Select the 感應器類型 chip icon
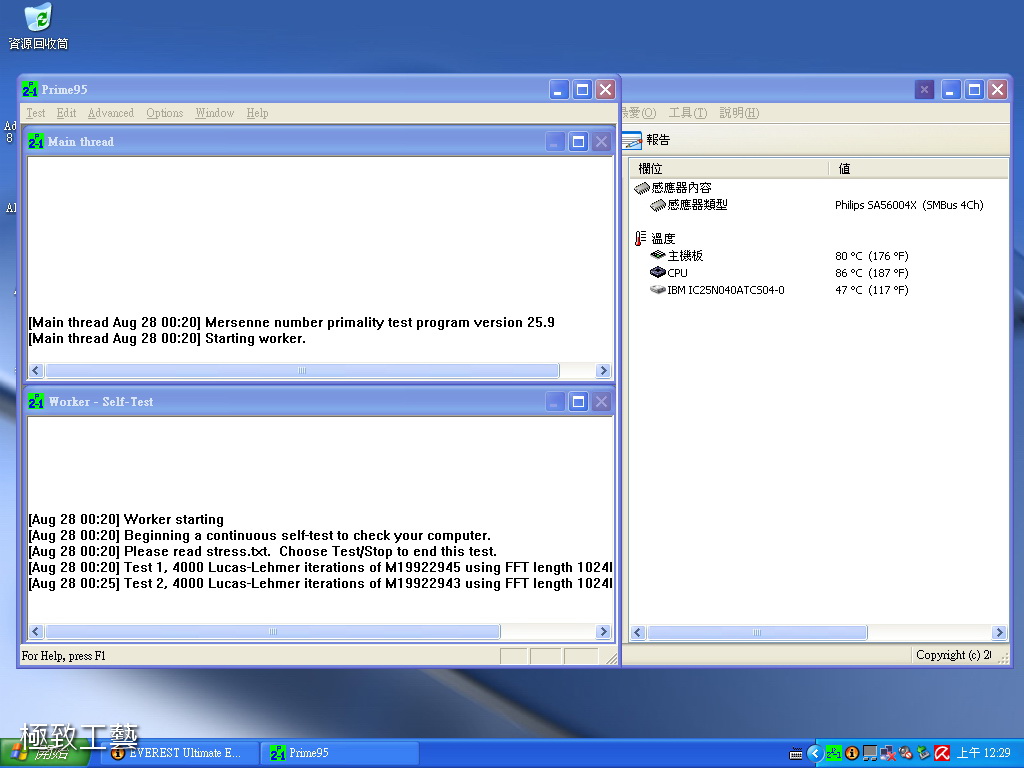The height and width of the screenshot is (768, 1024). 658,205
